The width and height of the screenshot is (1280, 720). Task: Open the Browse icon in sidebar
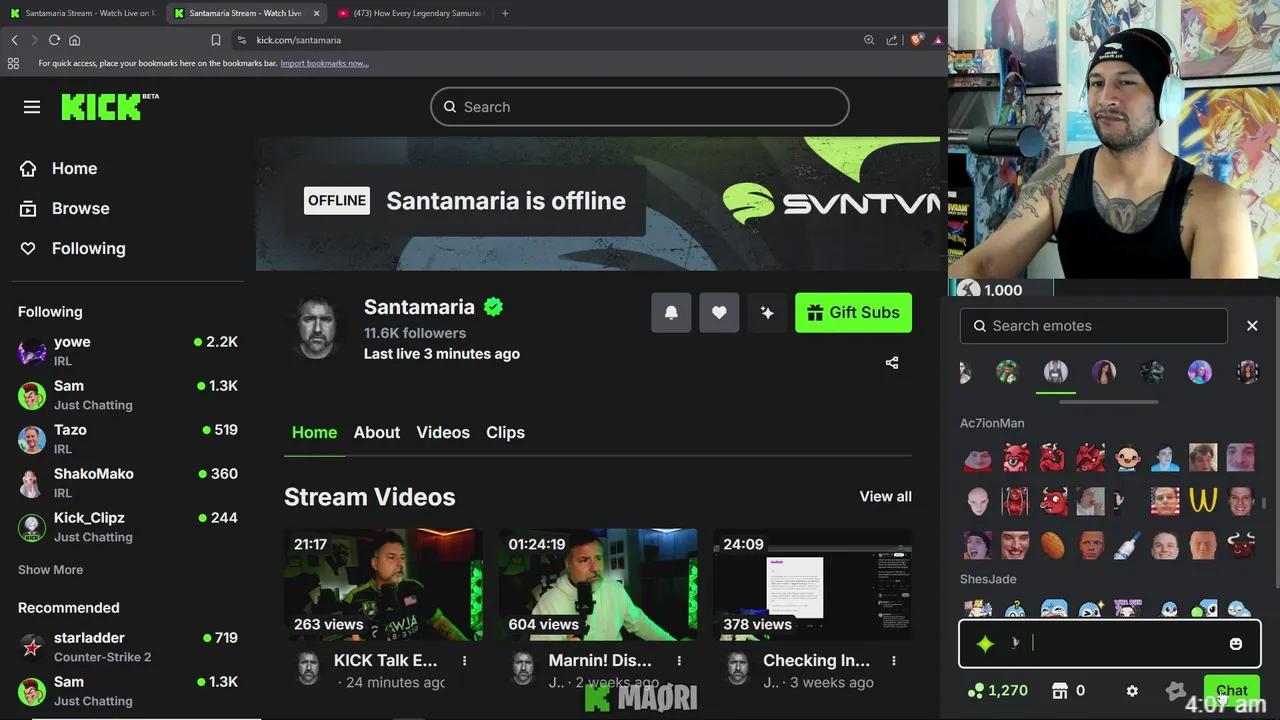pyautogui.click(x=28, y=208)
